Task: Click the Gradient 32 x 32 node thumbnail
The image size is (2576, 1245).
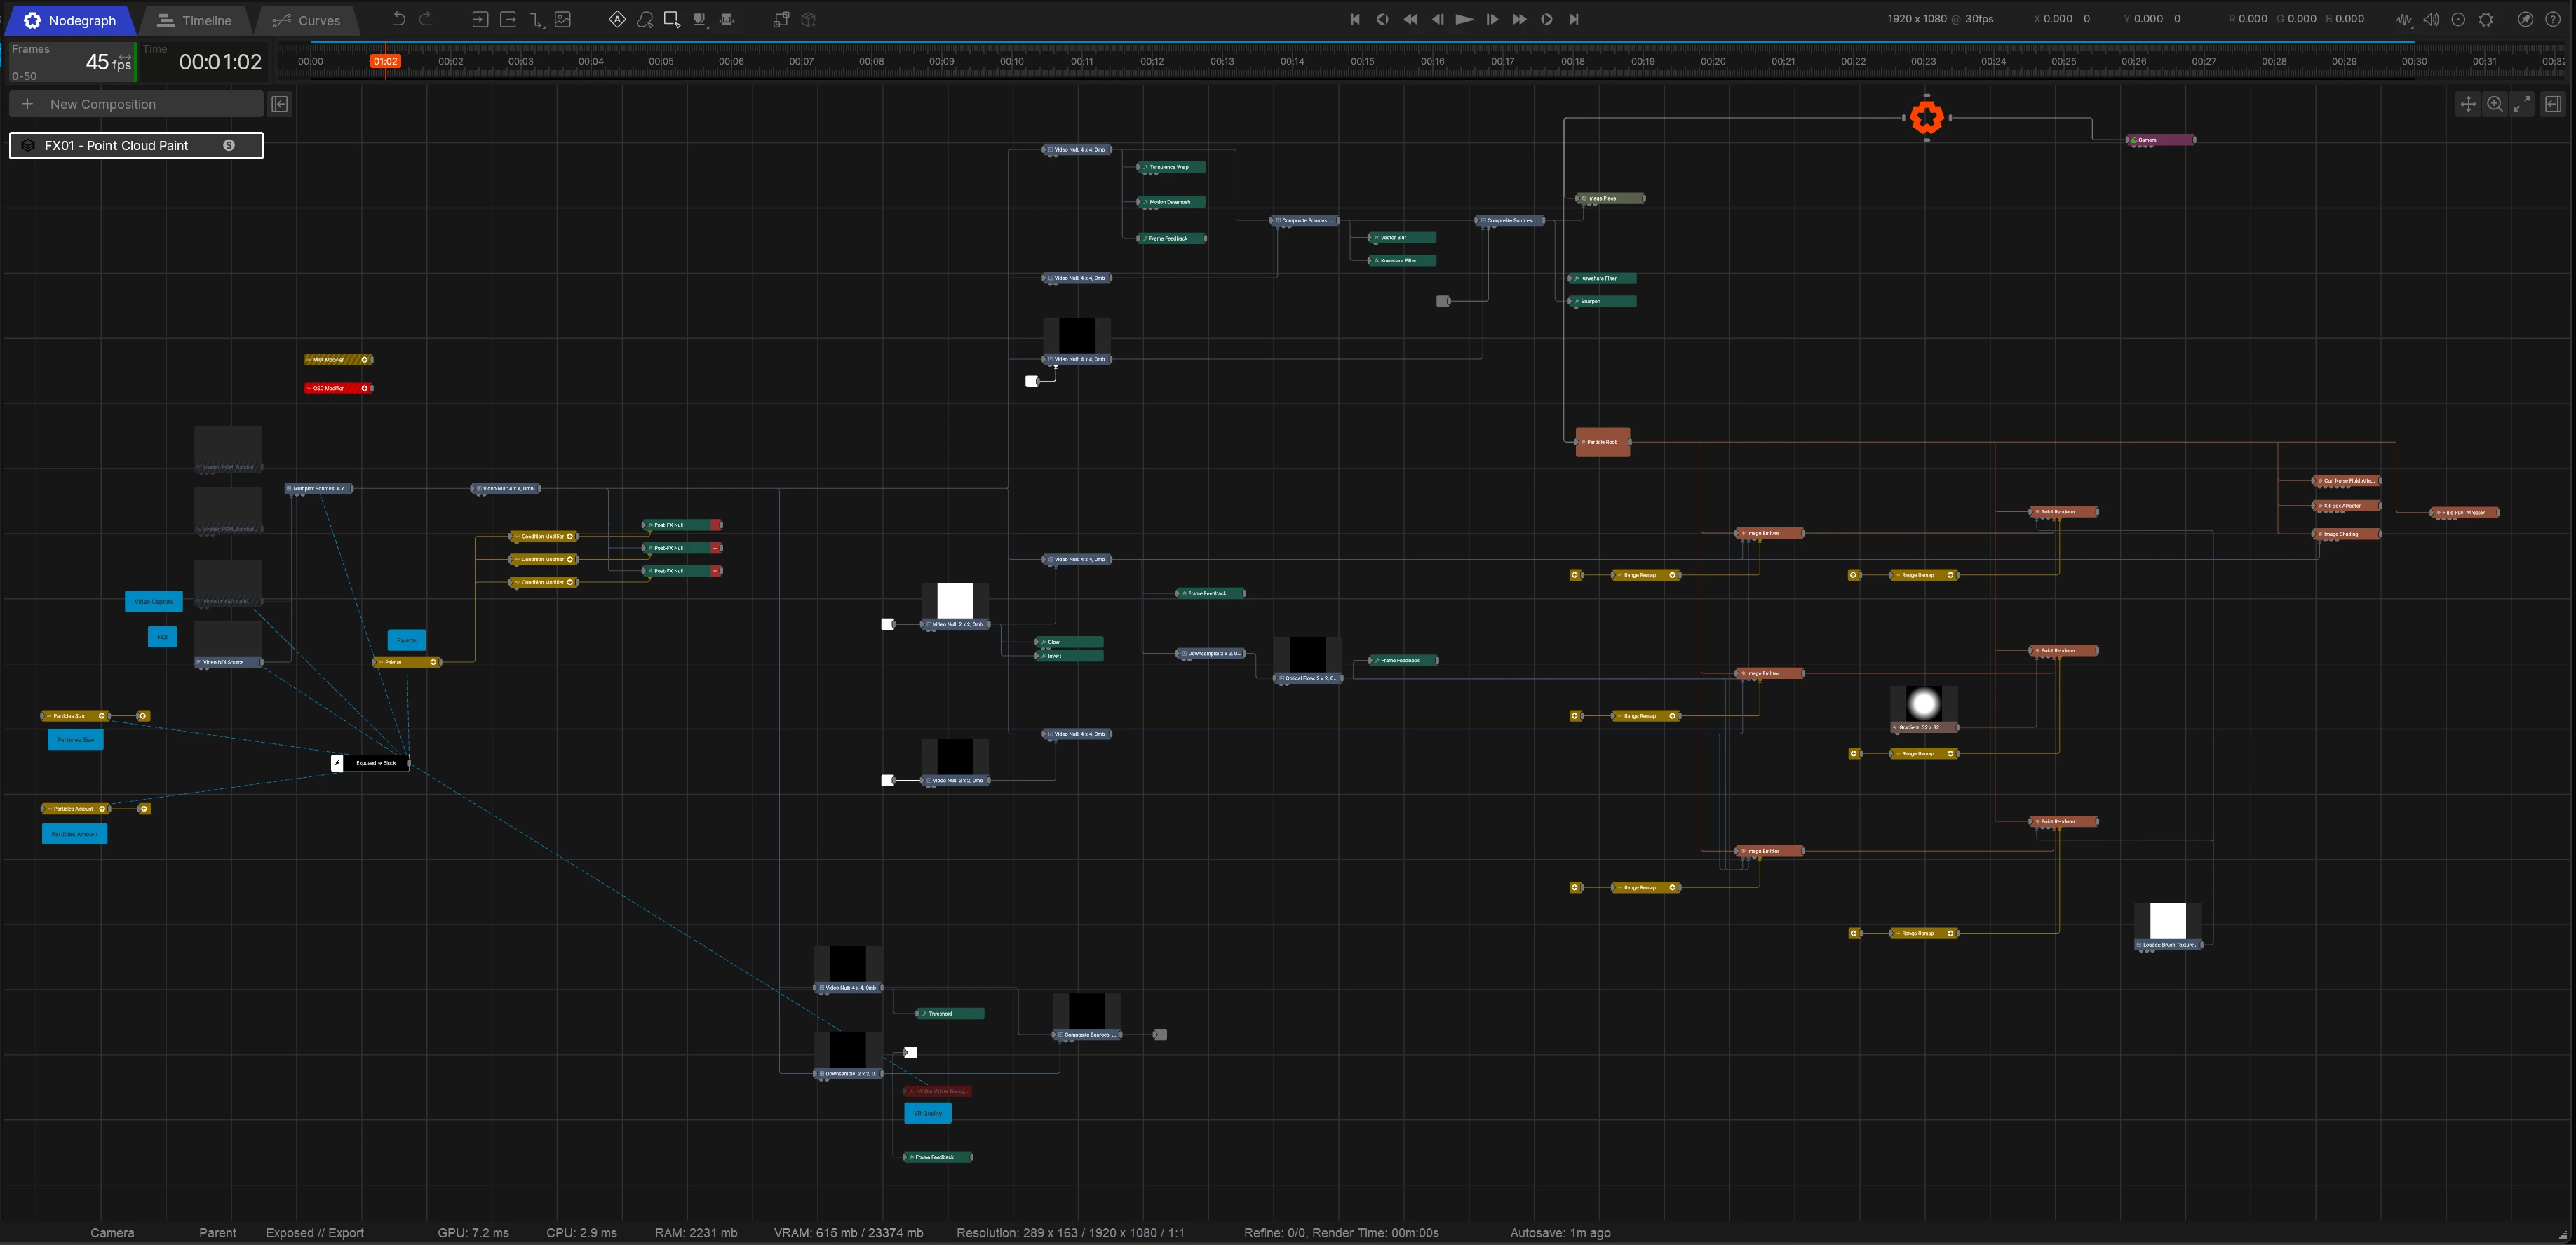Action: click(1924, 704)
